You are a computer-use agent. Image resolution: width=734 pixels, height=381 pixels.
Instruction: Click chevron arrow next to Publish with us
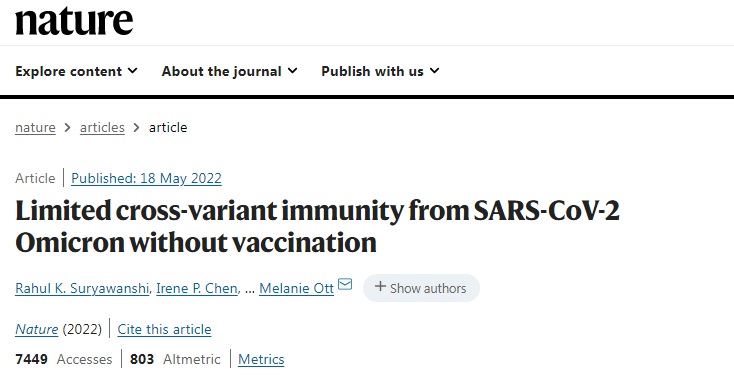click(435, 71)
